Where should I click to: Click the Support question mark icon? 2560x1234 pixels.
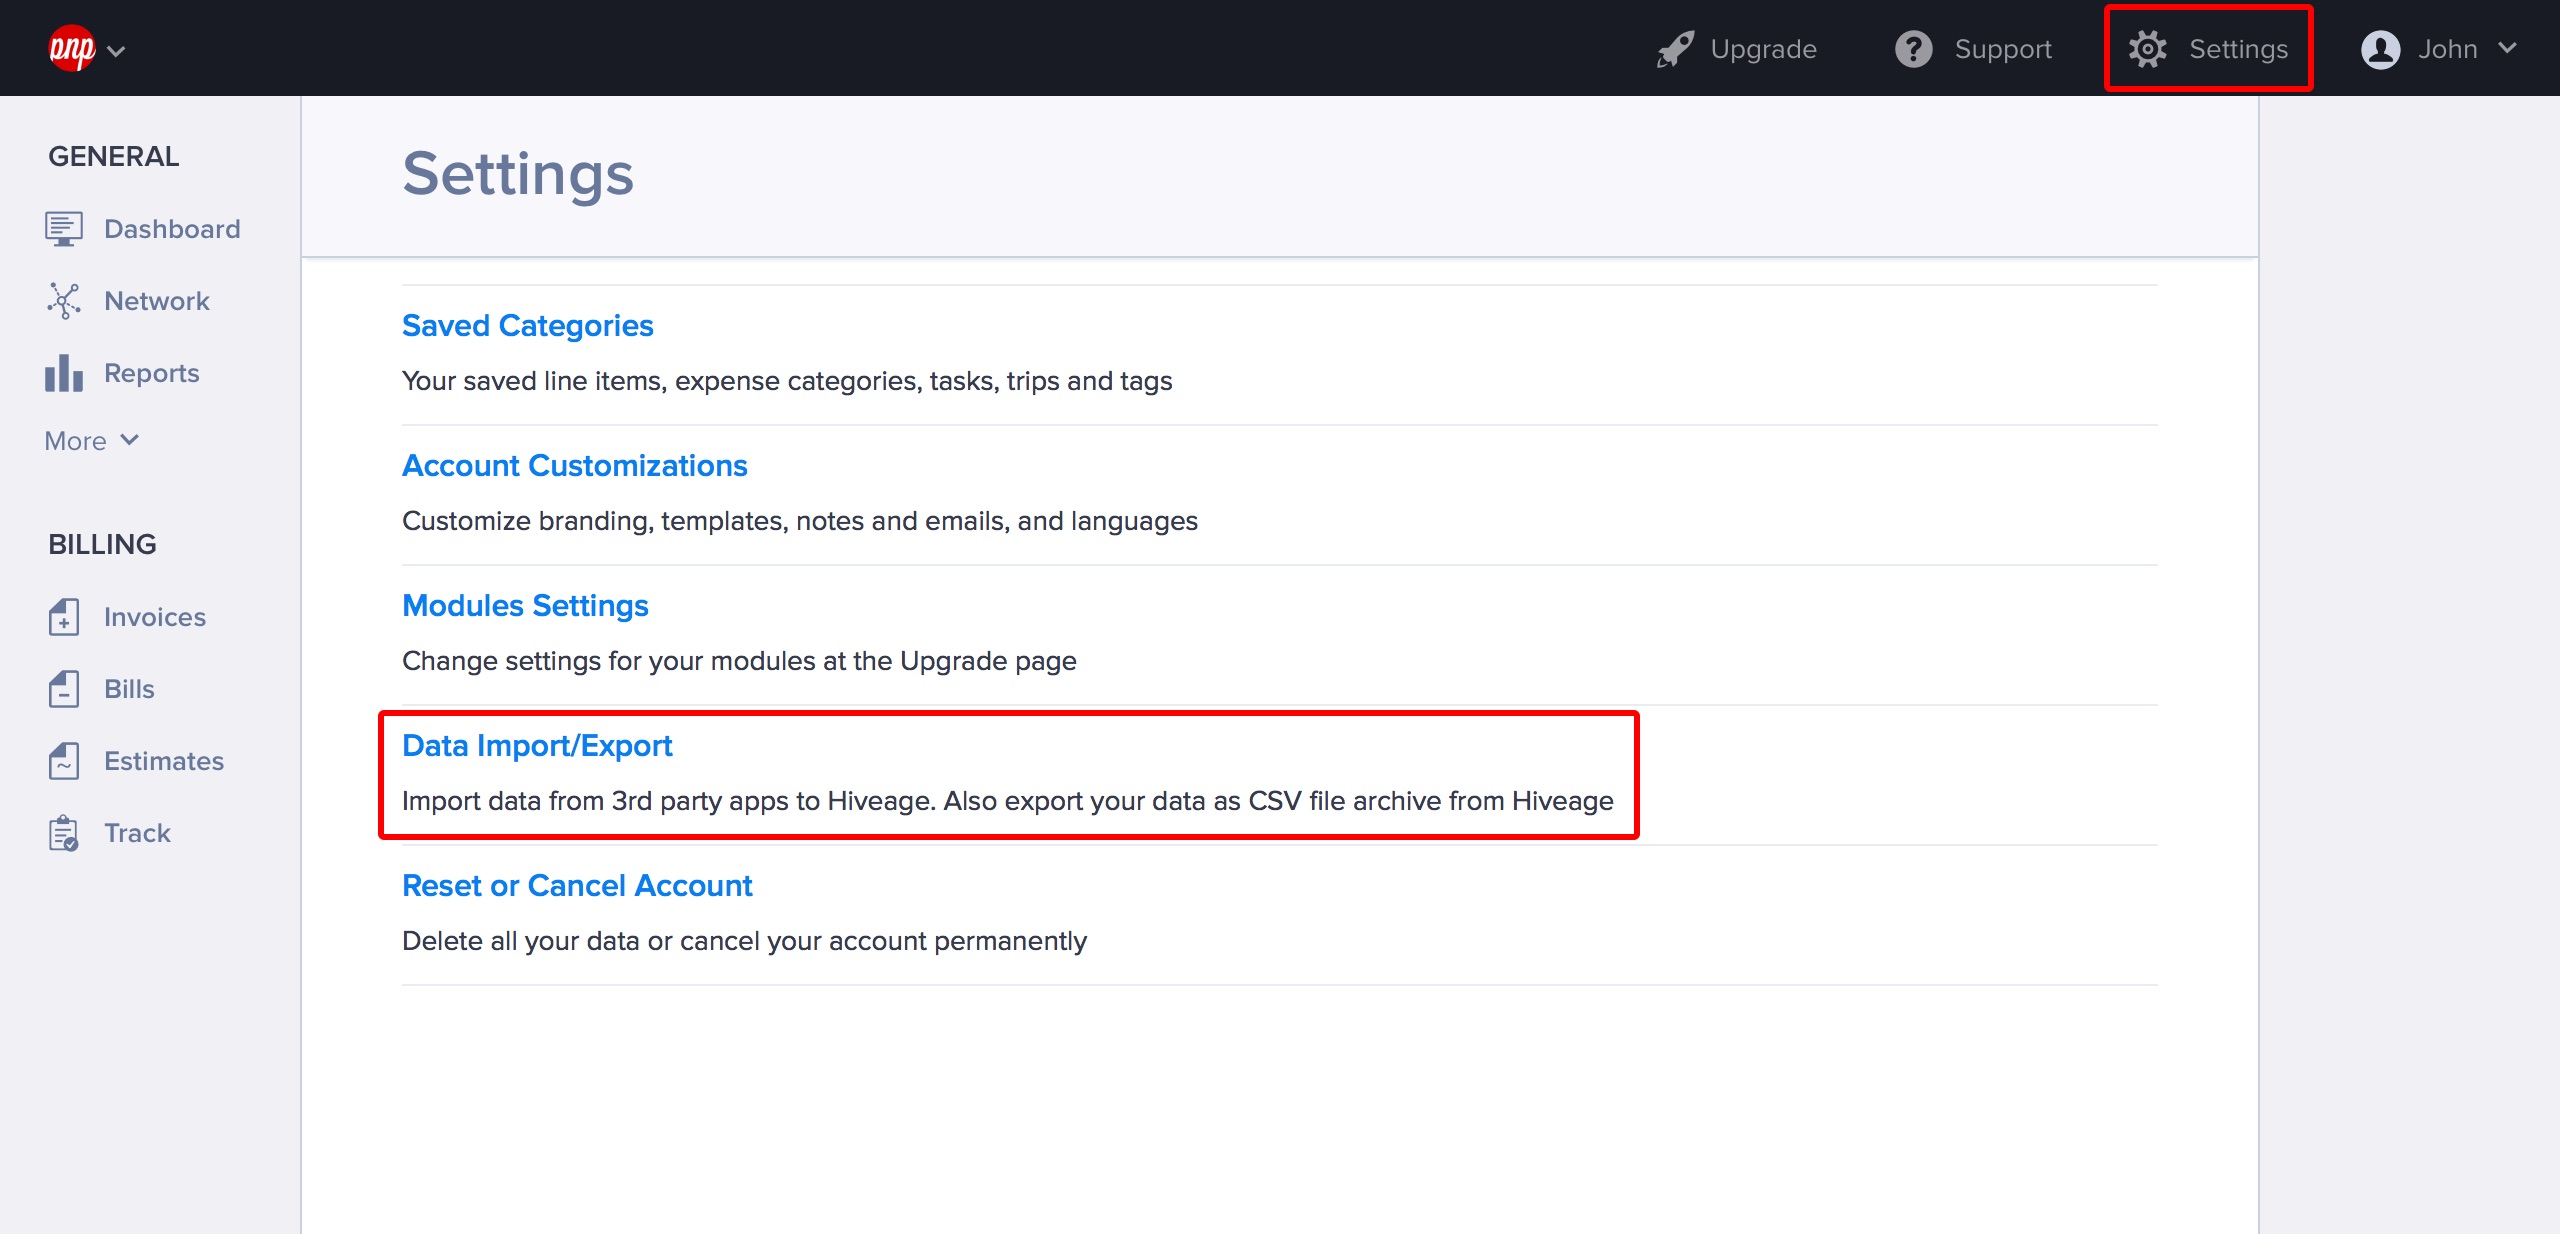tap(1913, 49)
